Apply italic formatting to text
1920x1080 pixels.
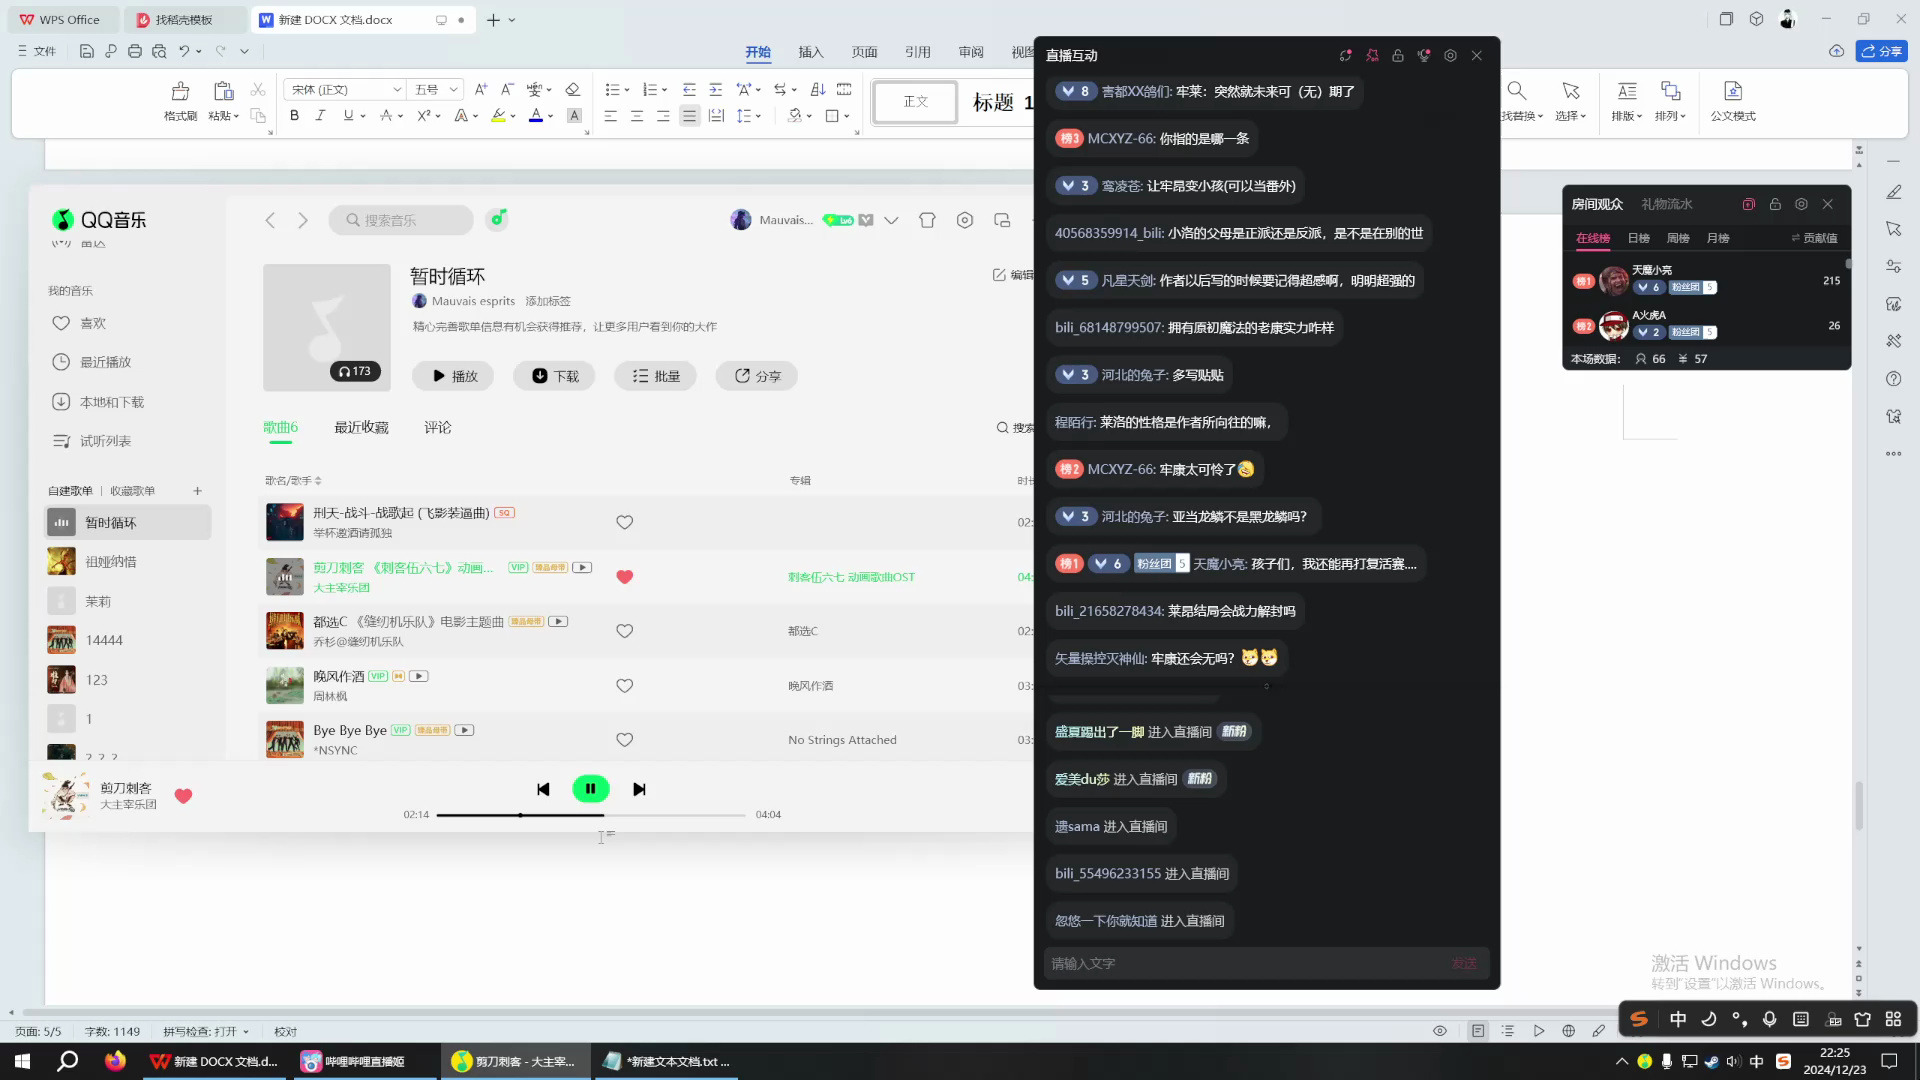[x=320, y=116]
